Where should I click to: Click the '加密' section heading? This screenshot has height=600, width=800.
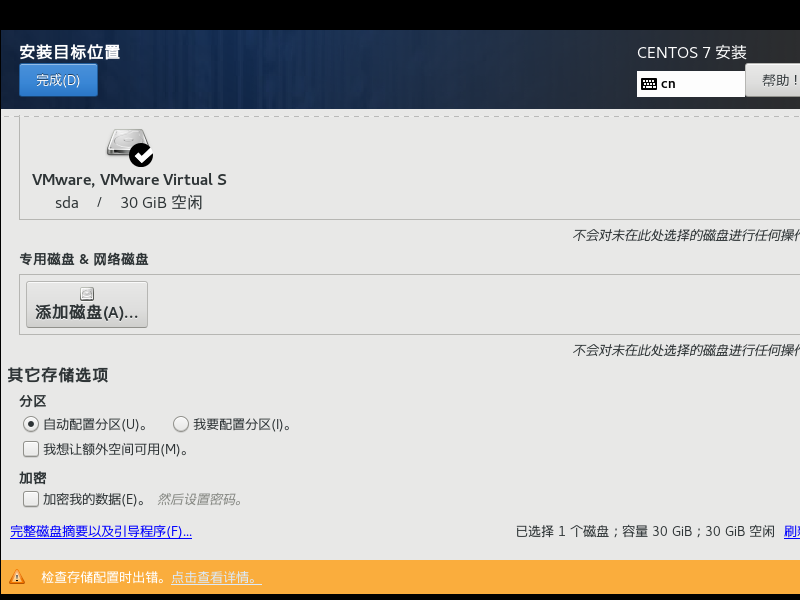pyautogui.click(x=33, y=478)
